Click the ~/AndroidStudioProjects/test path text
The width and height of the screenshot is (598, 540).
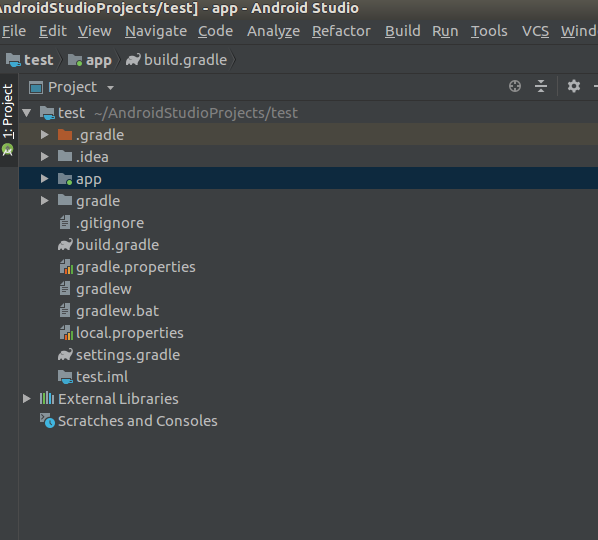pos(196,113)
